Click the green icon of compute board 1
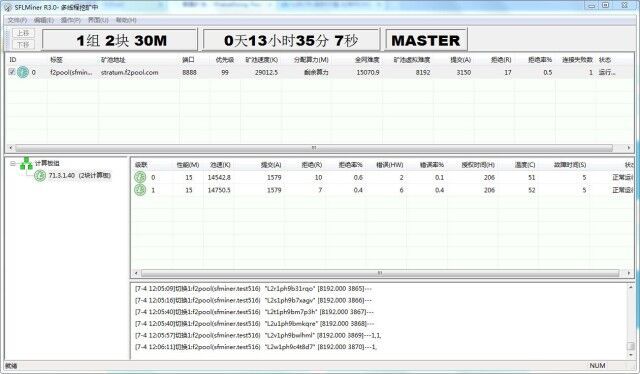The height and width of the screenshot is (374, 640). [140, 190]
